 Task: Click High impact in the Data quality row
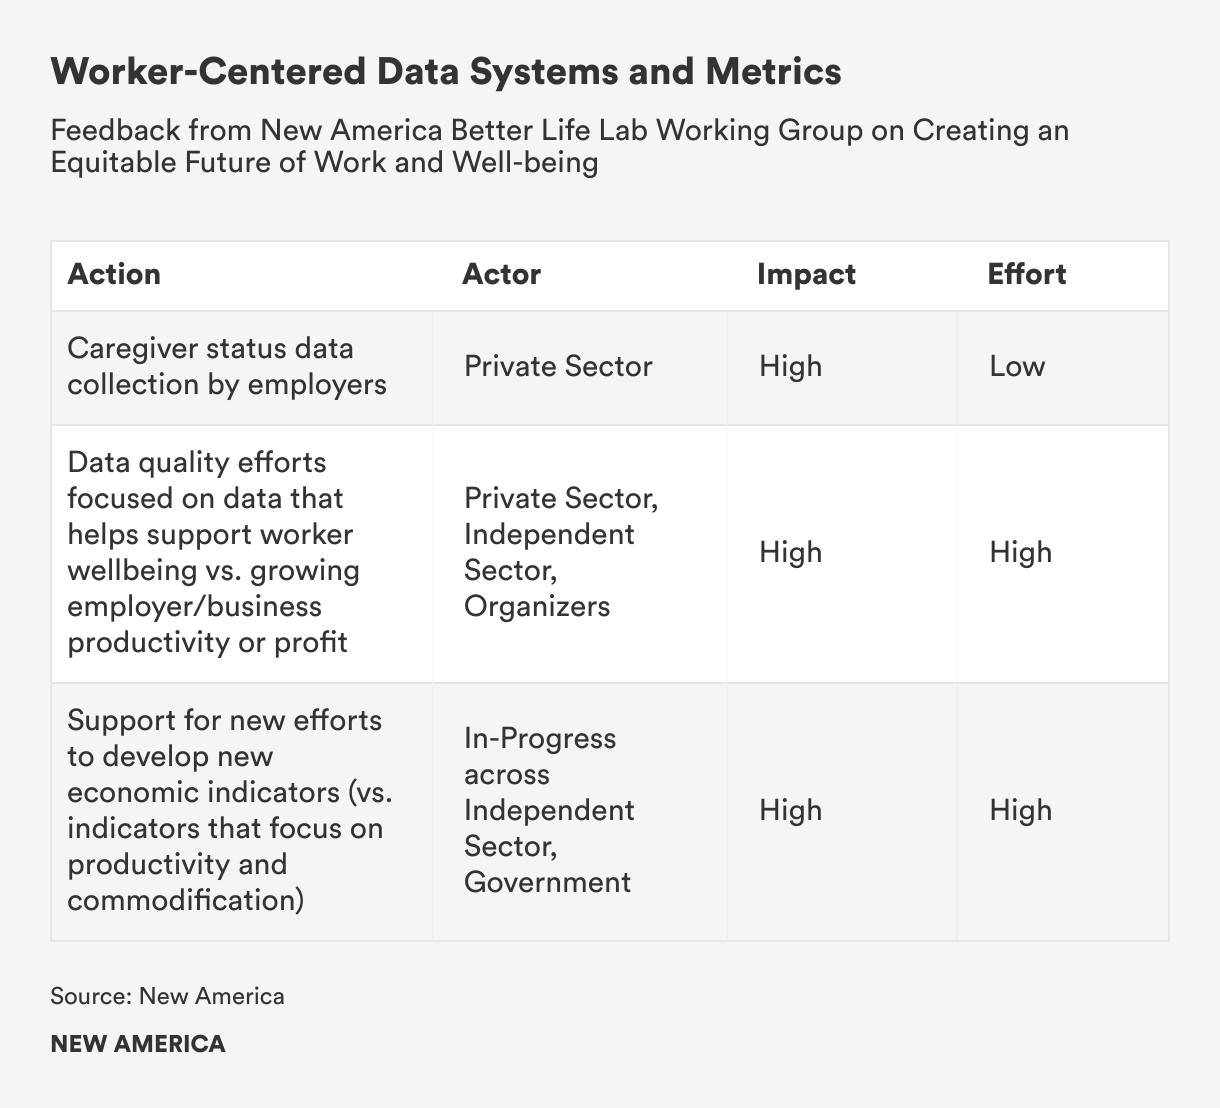pos(790,552)
